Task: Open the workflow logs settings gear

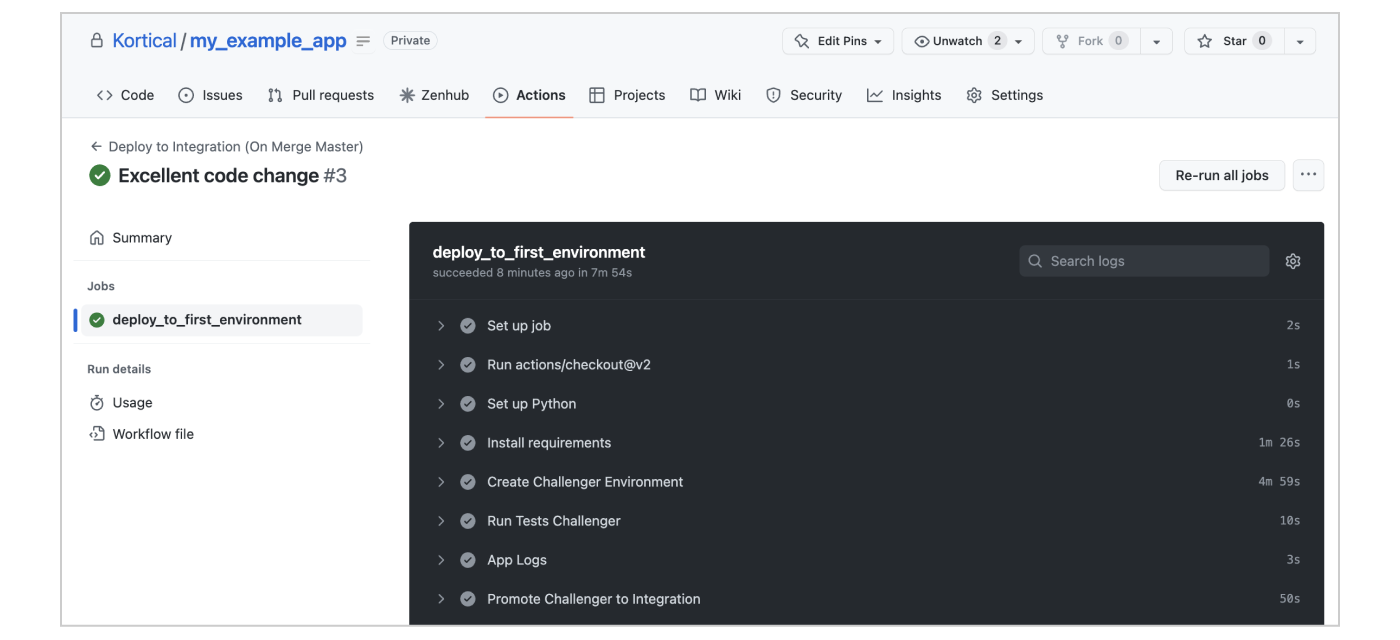Action: 1292,261
